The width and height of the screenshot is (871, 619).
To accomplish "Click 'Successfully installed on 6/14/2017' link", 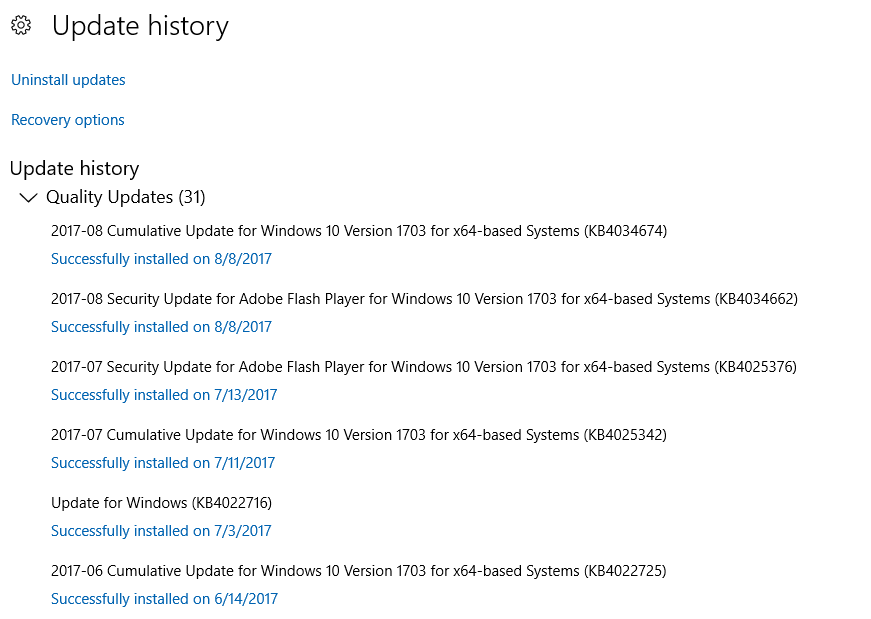I will (x=164, y=599).
